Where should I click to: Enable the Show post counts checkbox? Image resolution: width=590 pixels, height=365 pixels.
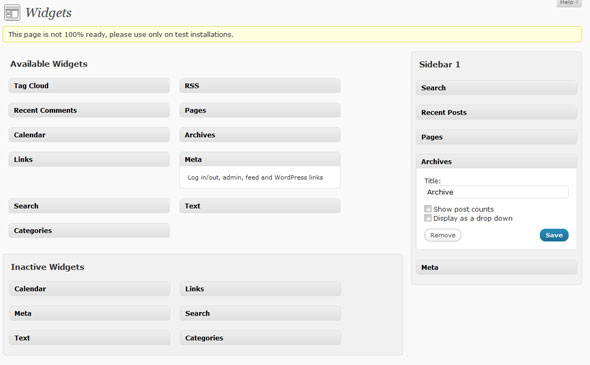coord(428,209)
